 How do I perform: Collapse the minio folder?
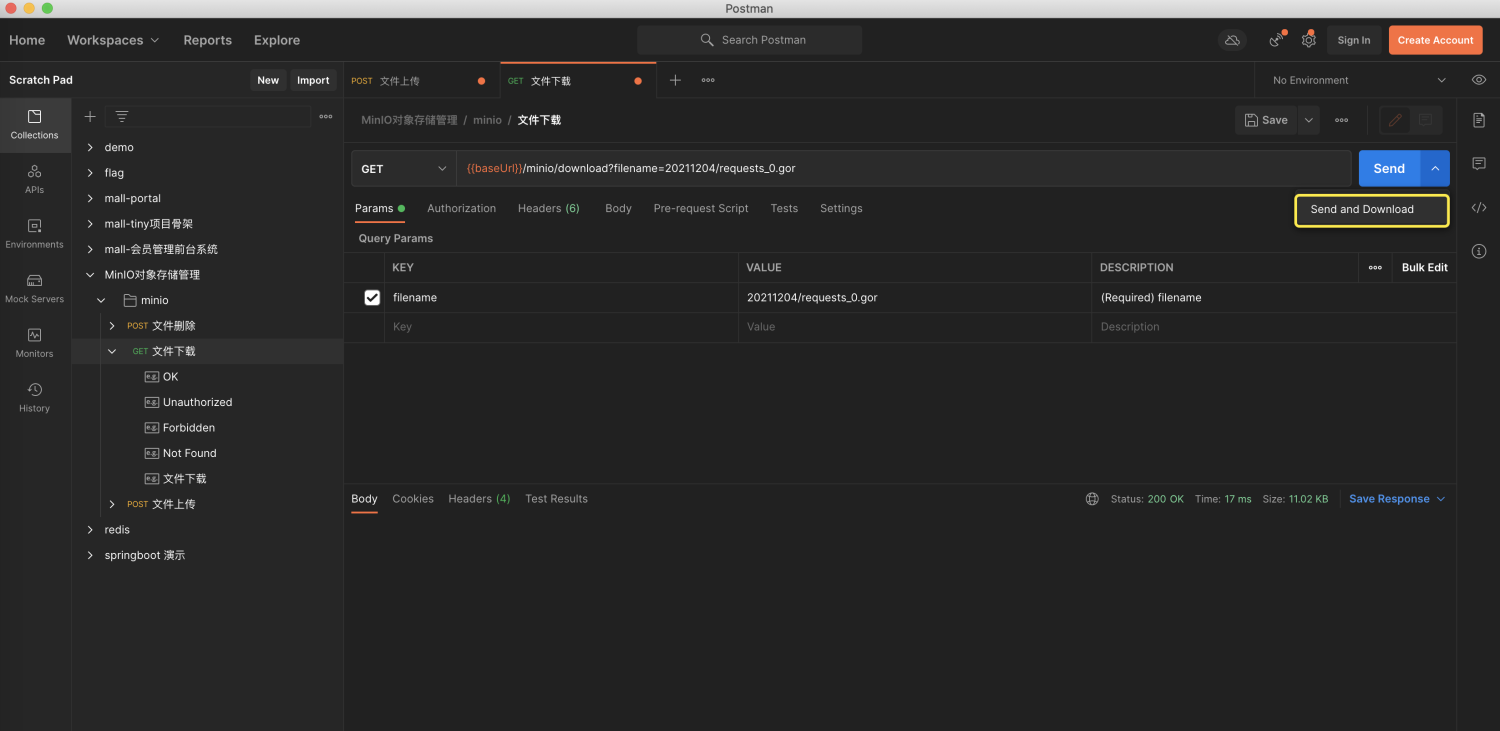pyautogui.click(x=101, y=300)
